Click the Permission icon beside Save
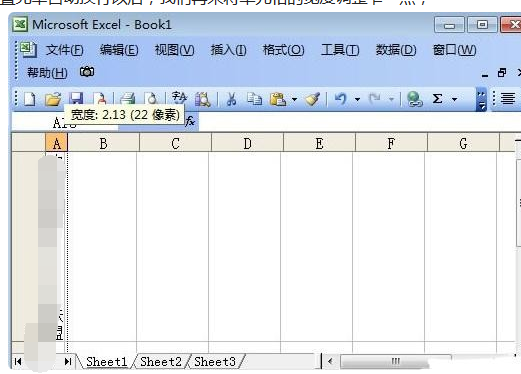The height and width of the screenshot is (374, 521). 100,99
